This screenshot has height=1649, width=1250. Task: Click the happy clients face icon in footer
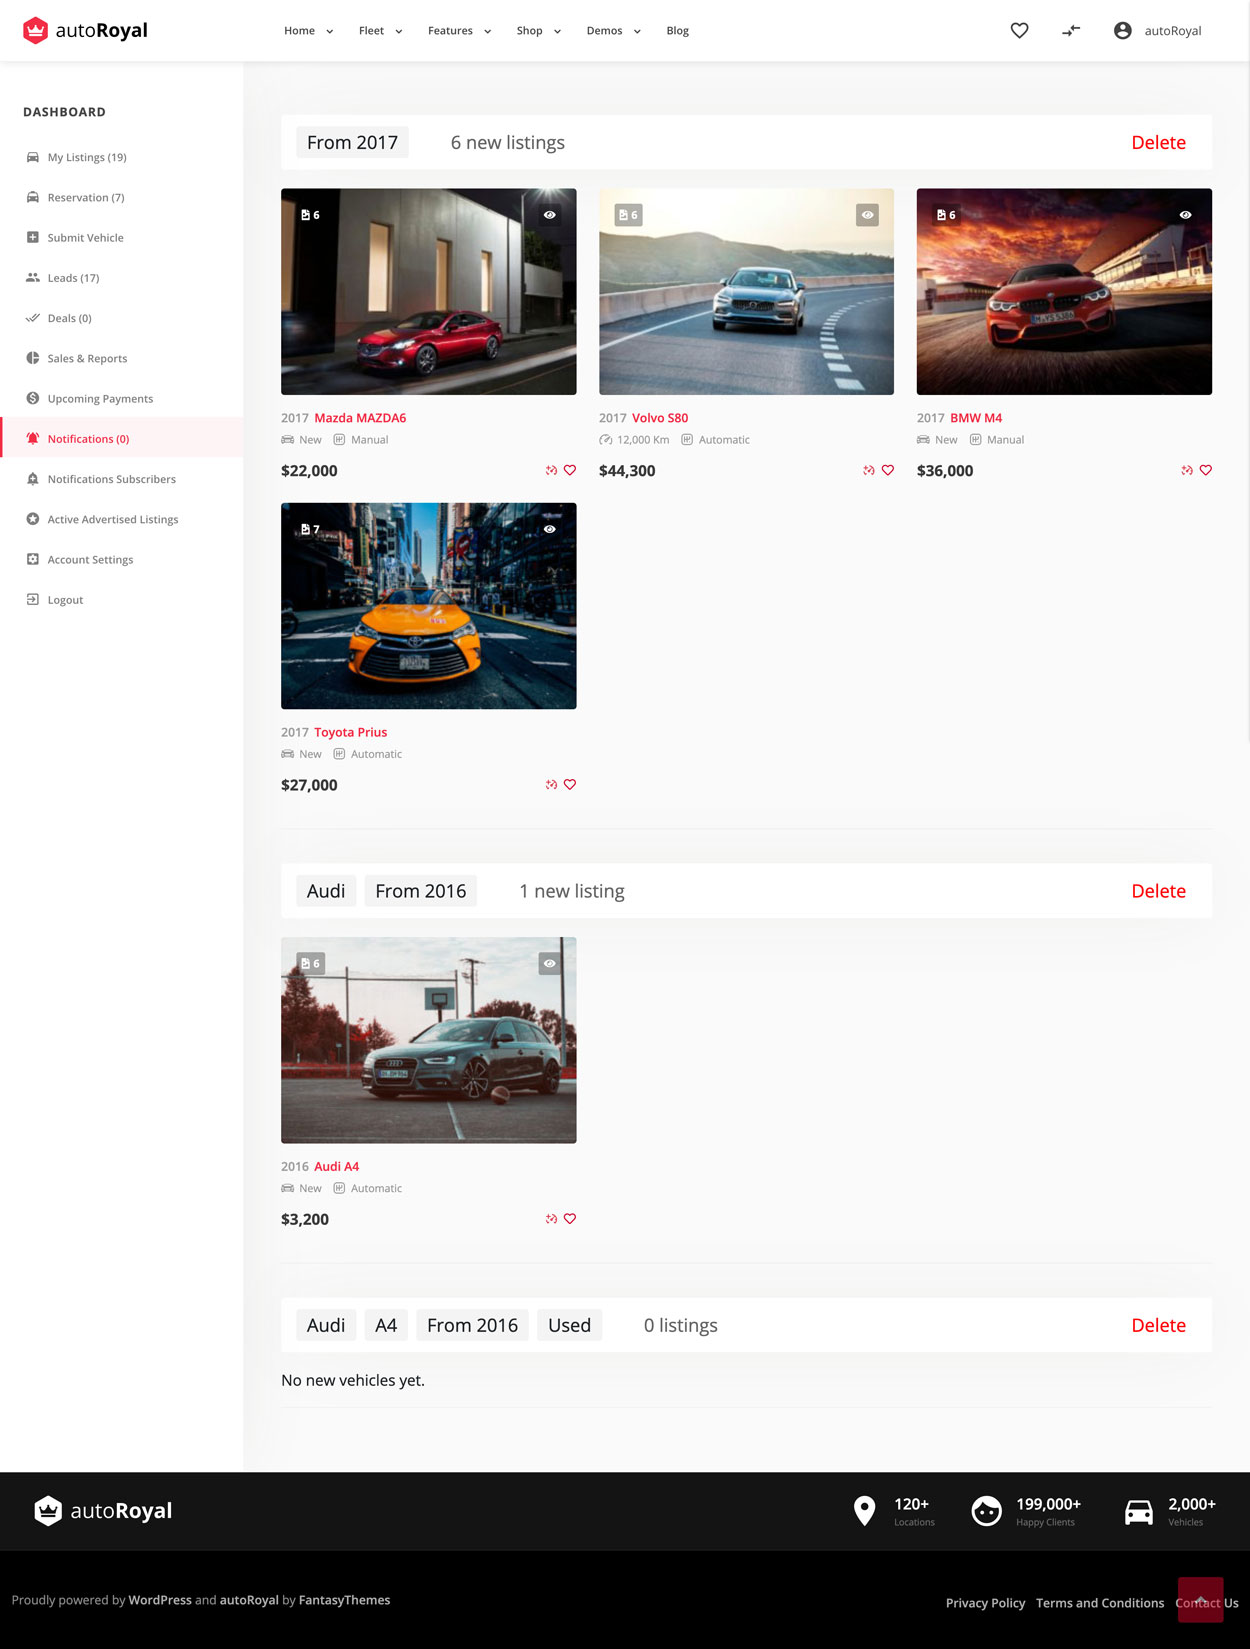pos(987,1511)
